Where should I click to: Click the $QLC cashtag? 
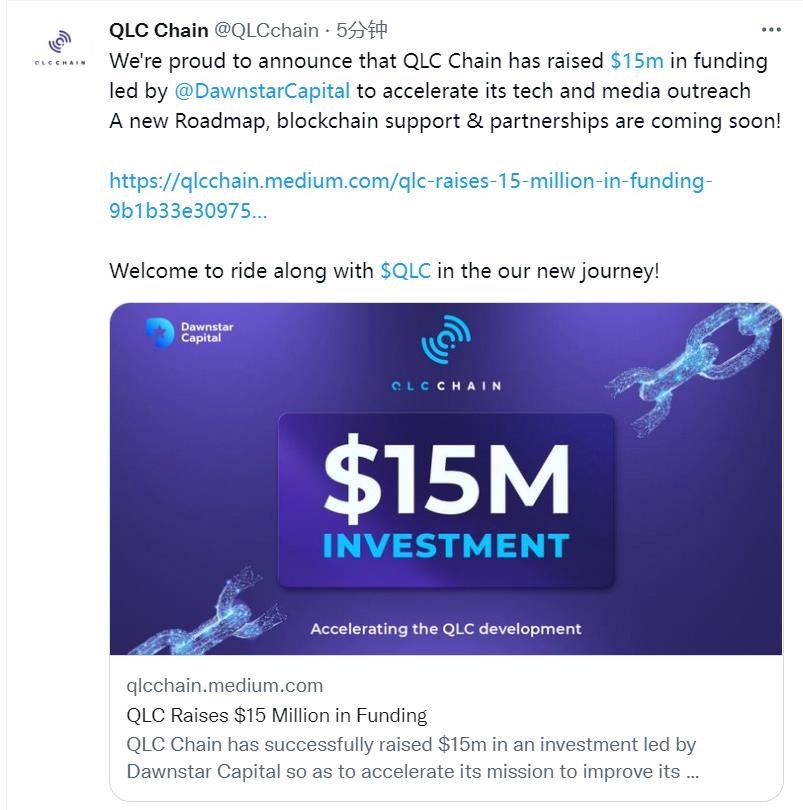405,271
